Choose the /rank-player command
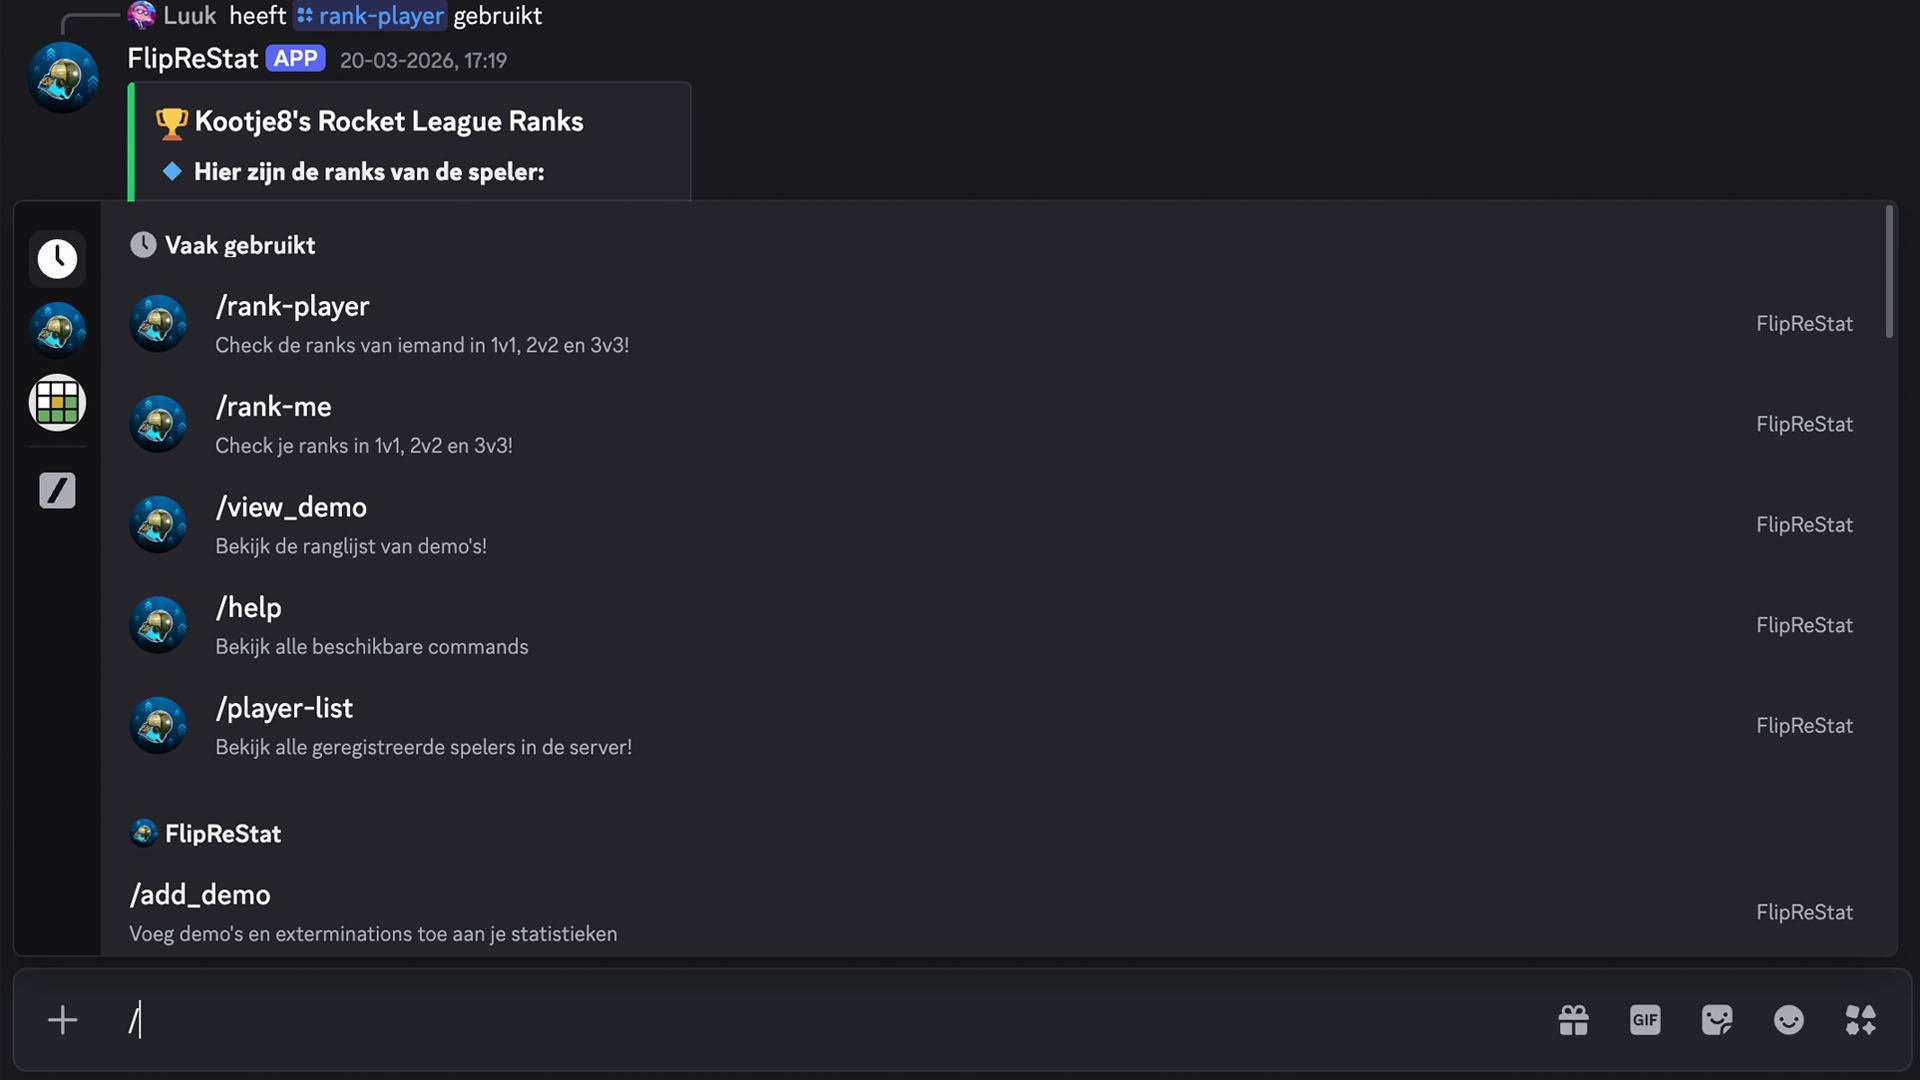This screenshot has height=1080, width=1920. tap(292, 307)
